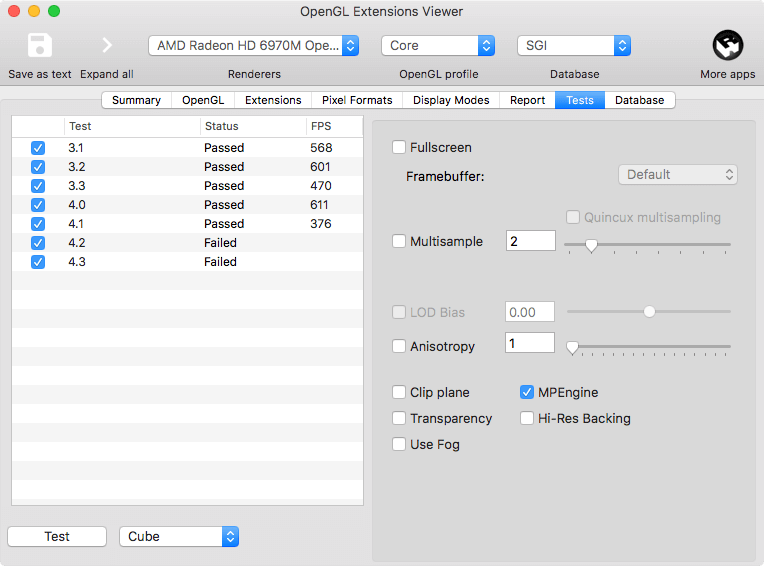Open the Renderers dropdown AMD Radeon HD 6970M
This screenshot has height=566, width=764.
[253, 46]
